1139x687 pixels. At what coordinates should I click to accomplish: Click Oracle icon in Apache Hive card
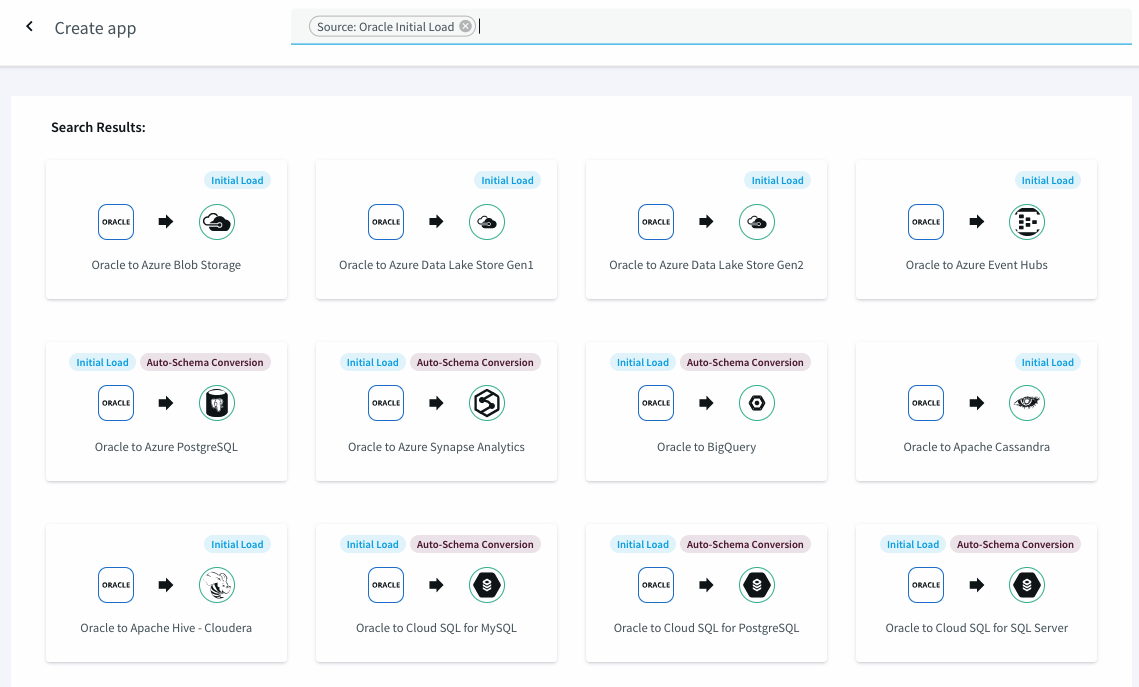click(x=116, y=585)
